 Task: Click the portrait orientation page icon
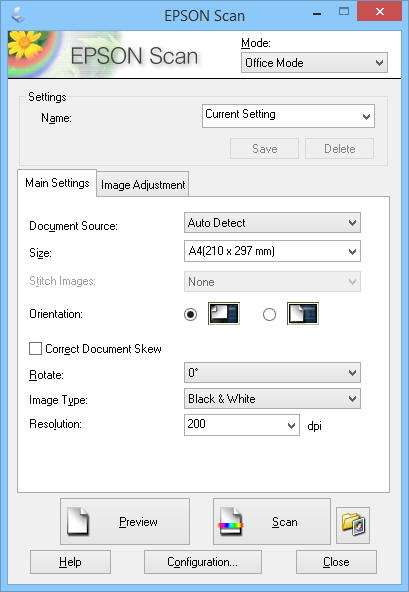[x=303, y=313]
